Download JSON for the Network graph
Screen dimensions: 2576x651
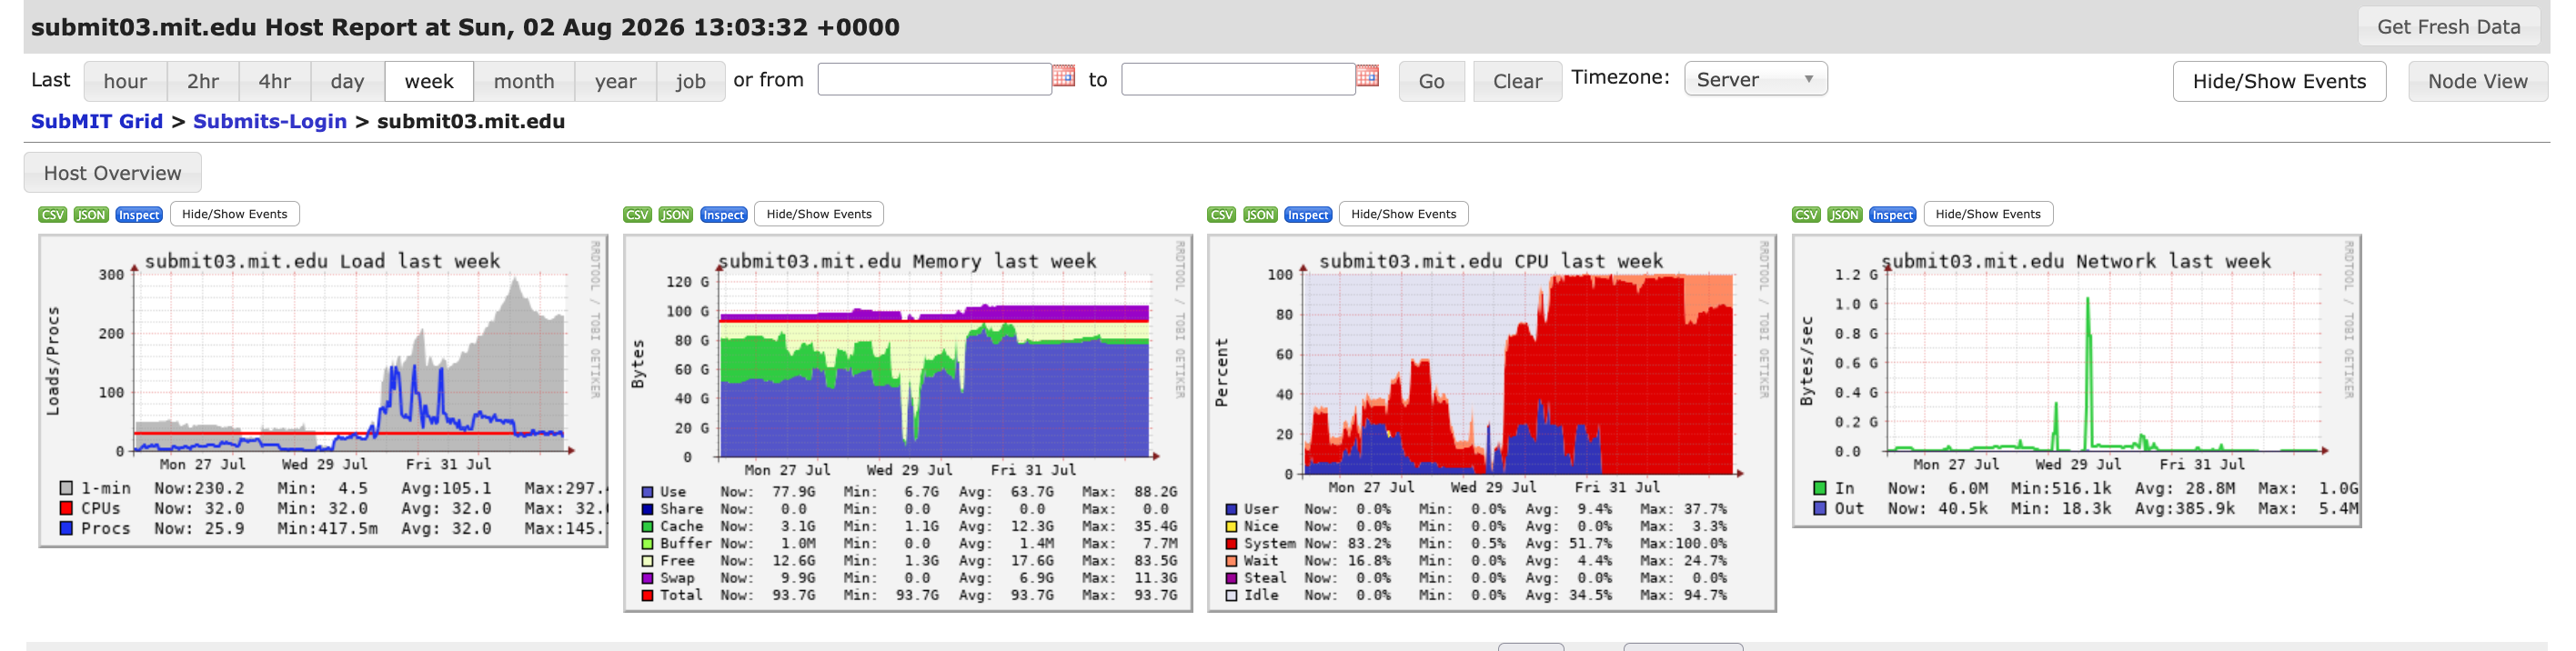point(1845,215)
